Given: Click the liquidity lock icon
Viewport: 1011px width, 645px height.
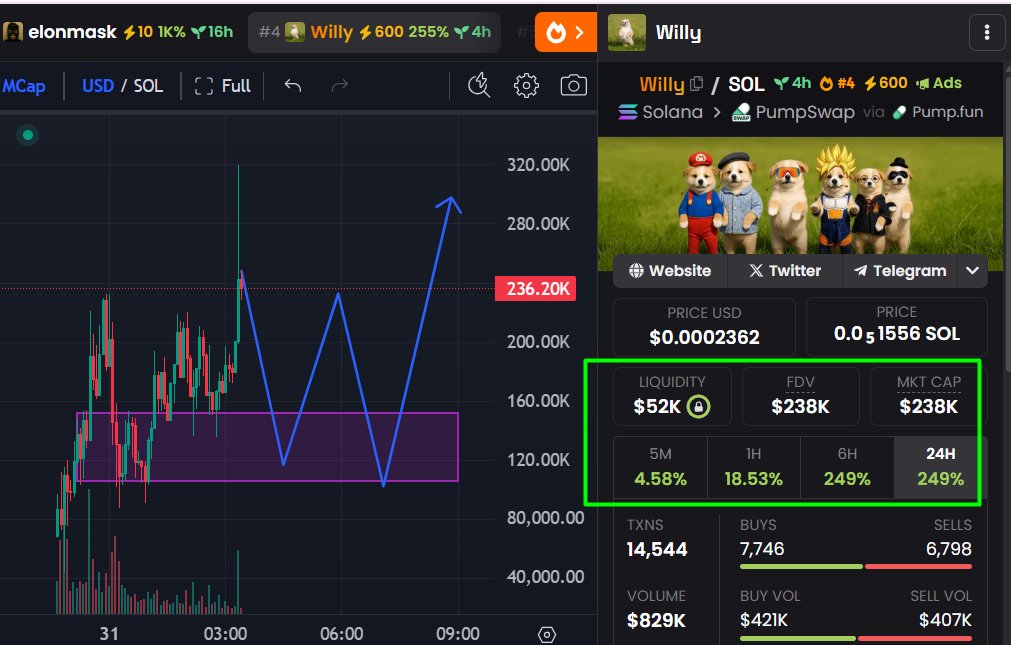Looking at the screenshot, I should tap(698, 406).
